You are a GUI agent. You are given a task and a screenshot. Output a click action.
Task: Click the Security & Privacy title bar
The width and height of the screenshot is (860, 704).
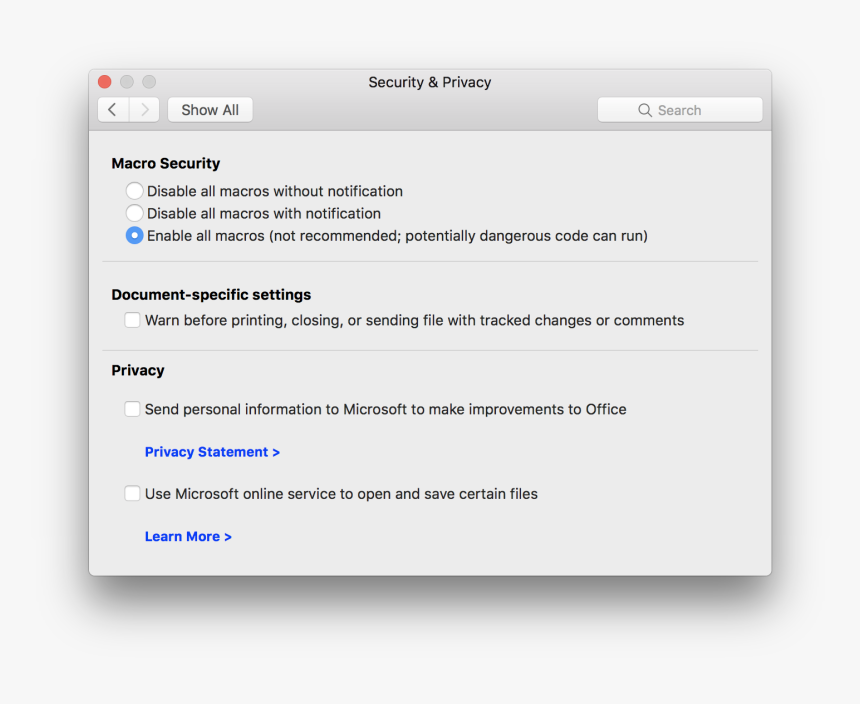pos(430,82)
